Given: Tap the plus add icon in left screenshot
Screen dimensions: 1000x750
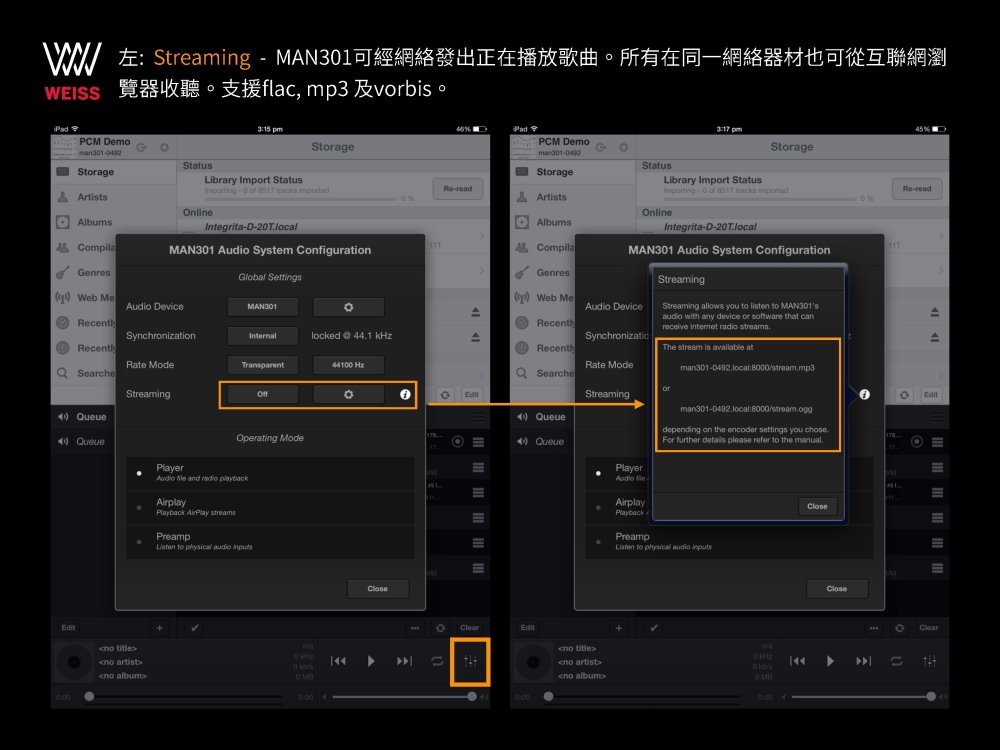Looking at the screenshot, I should pos(159,628).
